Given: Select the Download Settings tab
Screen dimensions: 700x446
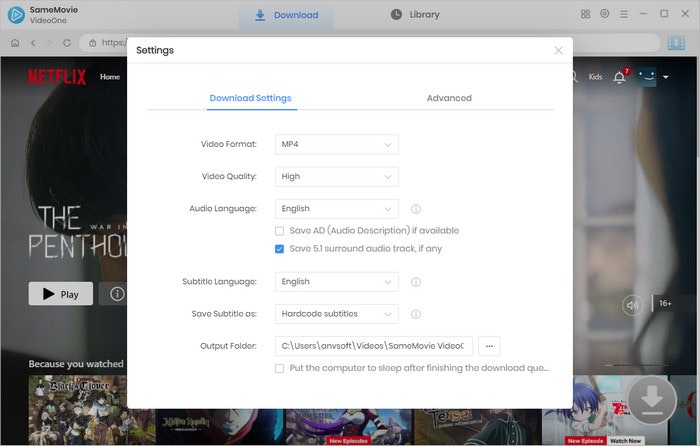Looking at the screenshot, I should [250, 98].
